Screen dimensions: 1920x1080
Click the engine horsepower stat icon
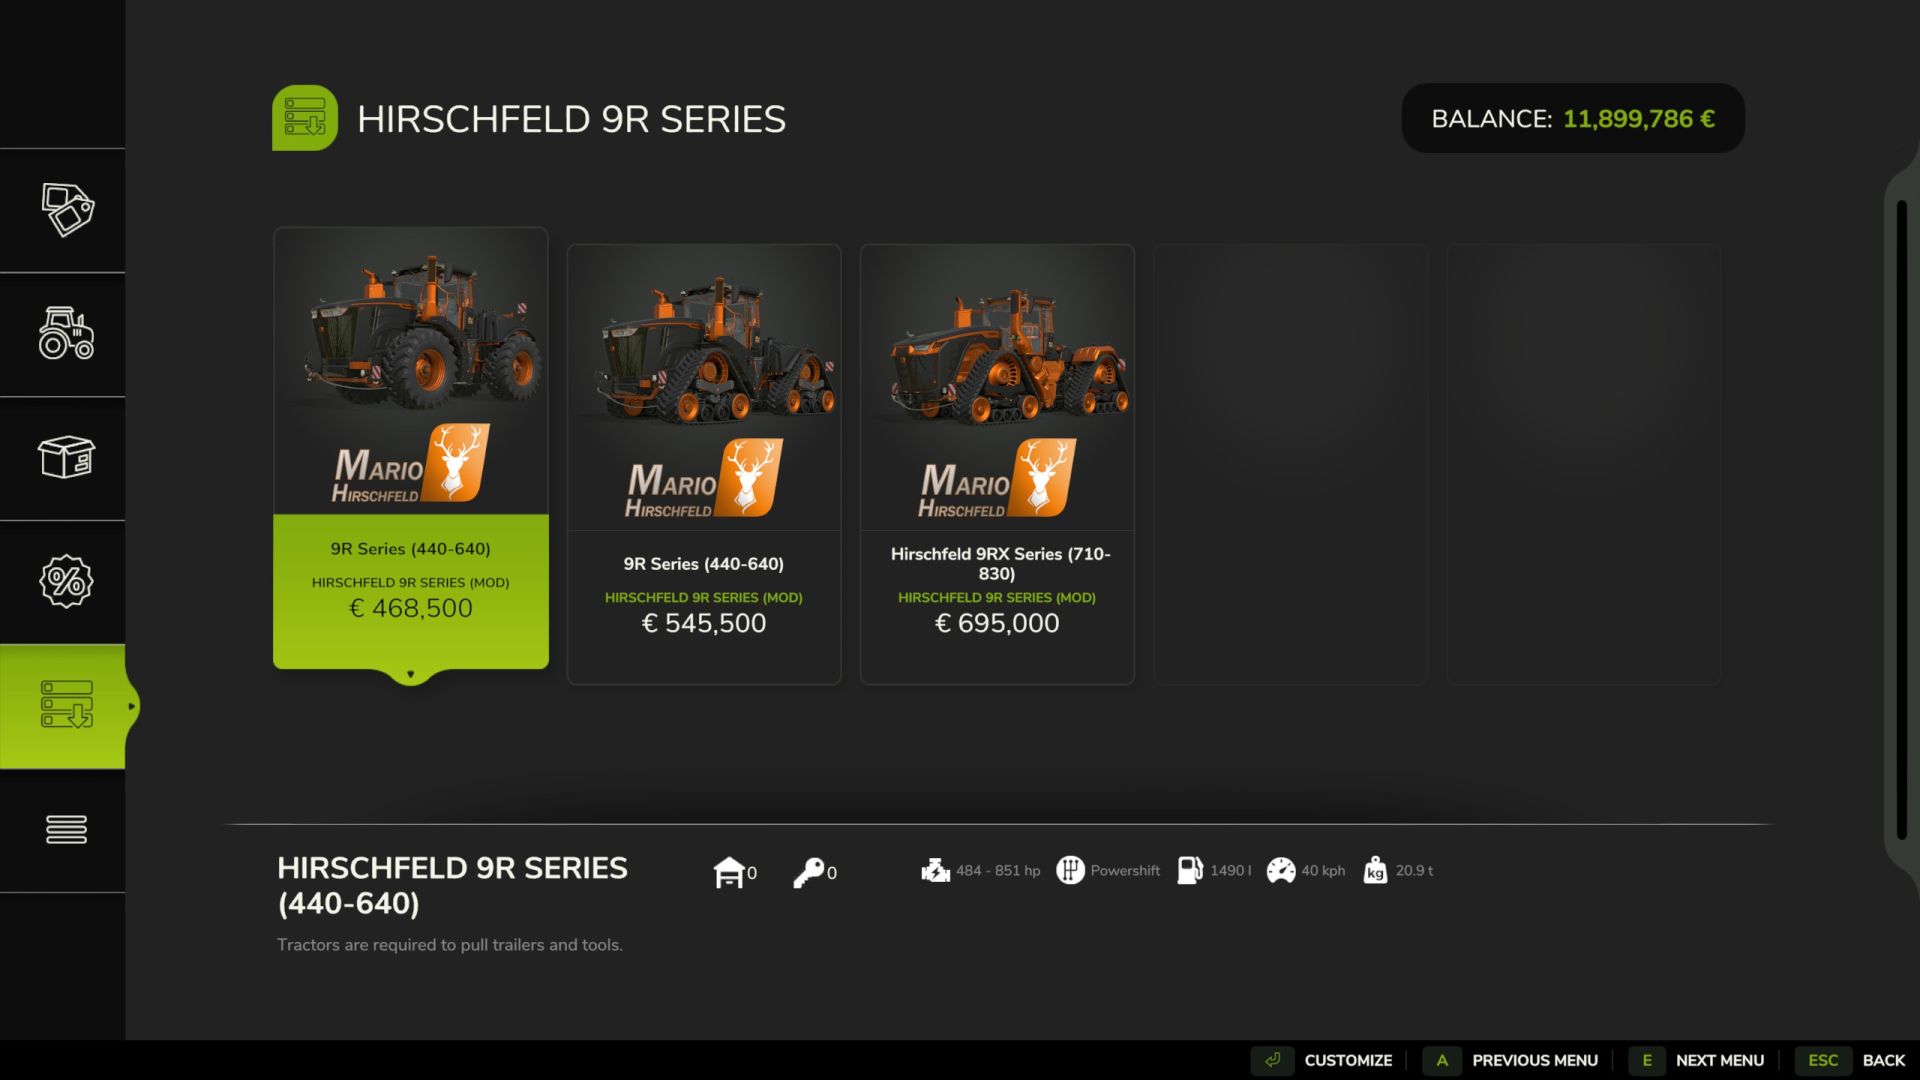pos(935,870)
